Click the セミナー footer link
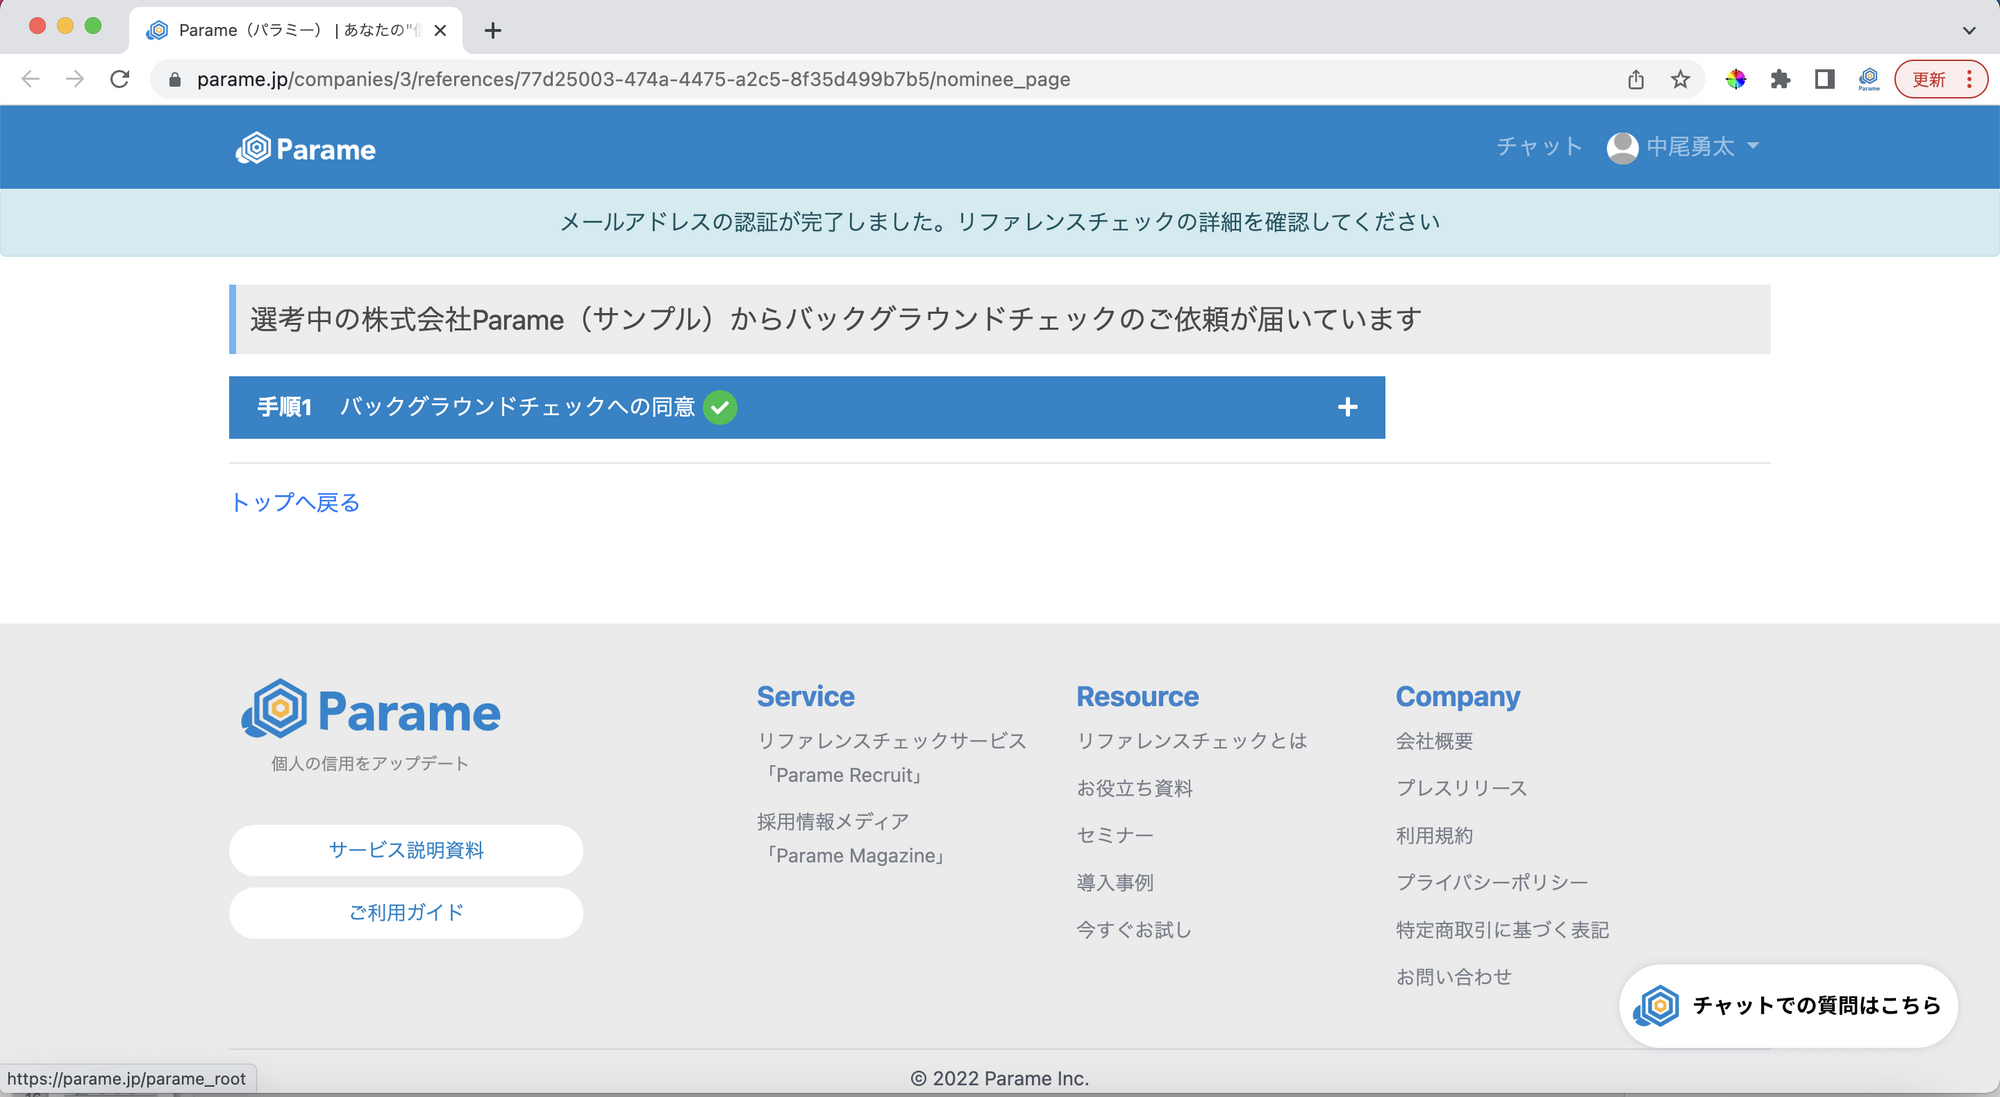The image size is (2000, 1097). [1115, 835]
